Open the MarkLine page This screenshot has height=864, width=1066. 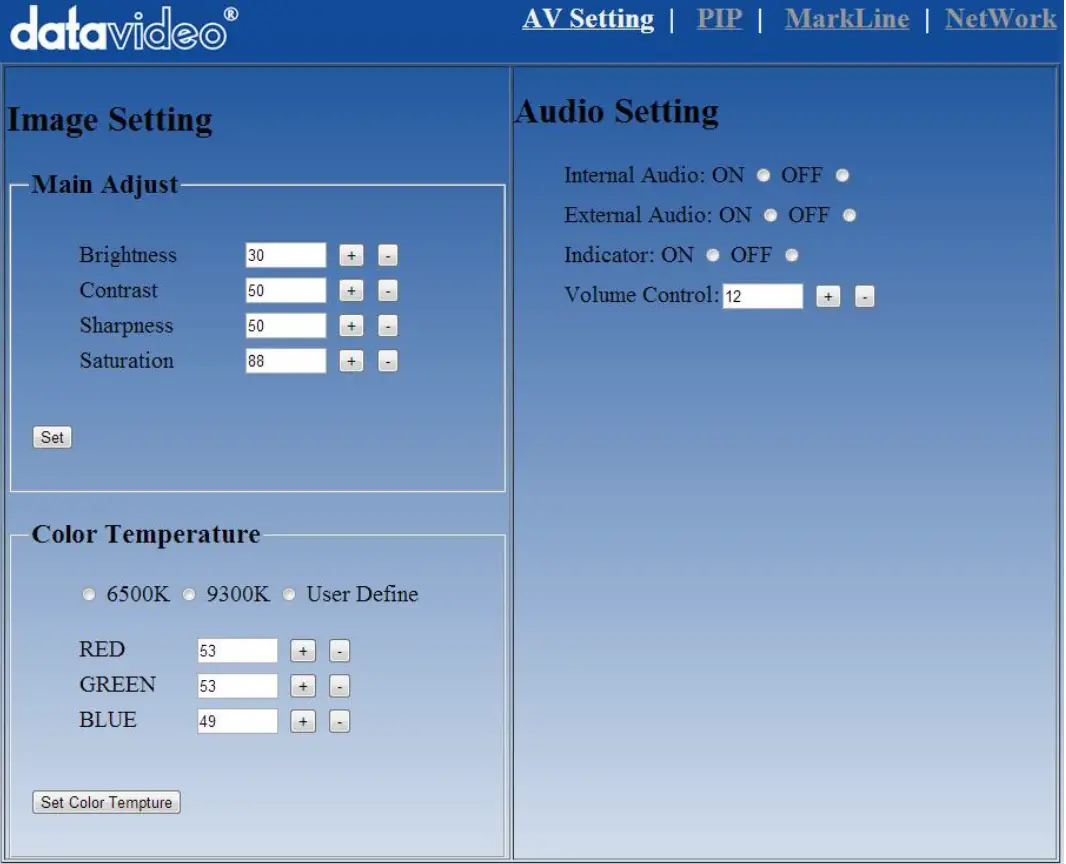(847, 19)
